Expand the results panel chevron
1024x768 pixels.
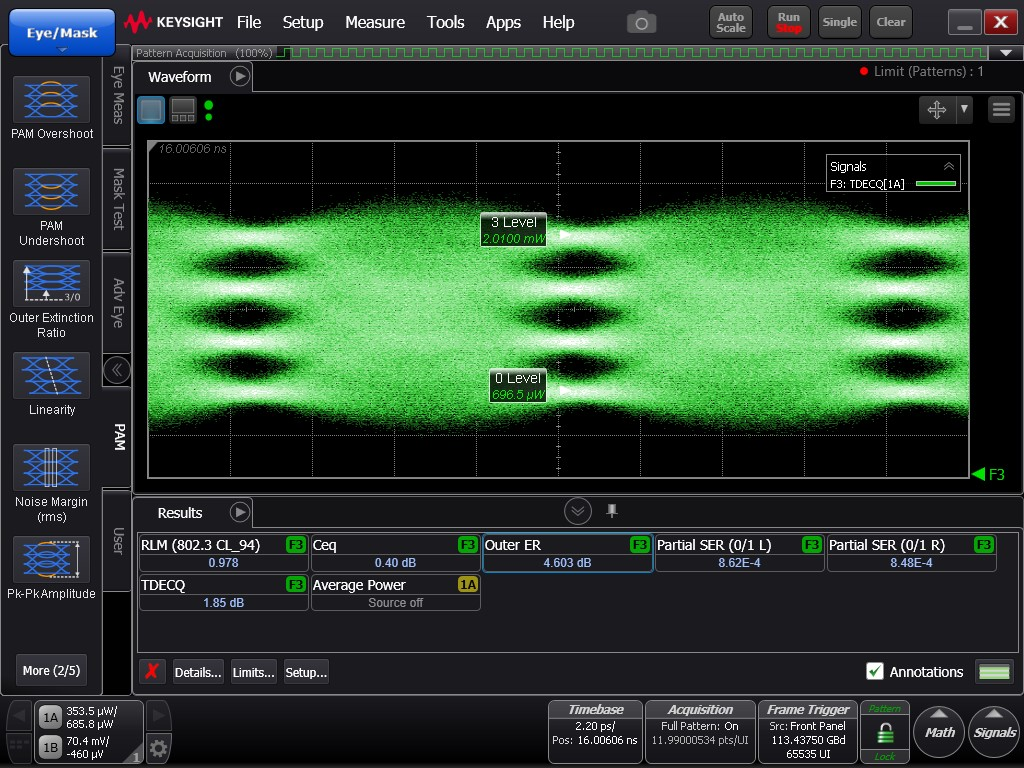point(578,512)
